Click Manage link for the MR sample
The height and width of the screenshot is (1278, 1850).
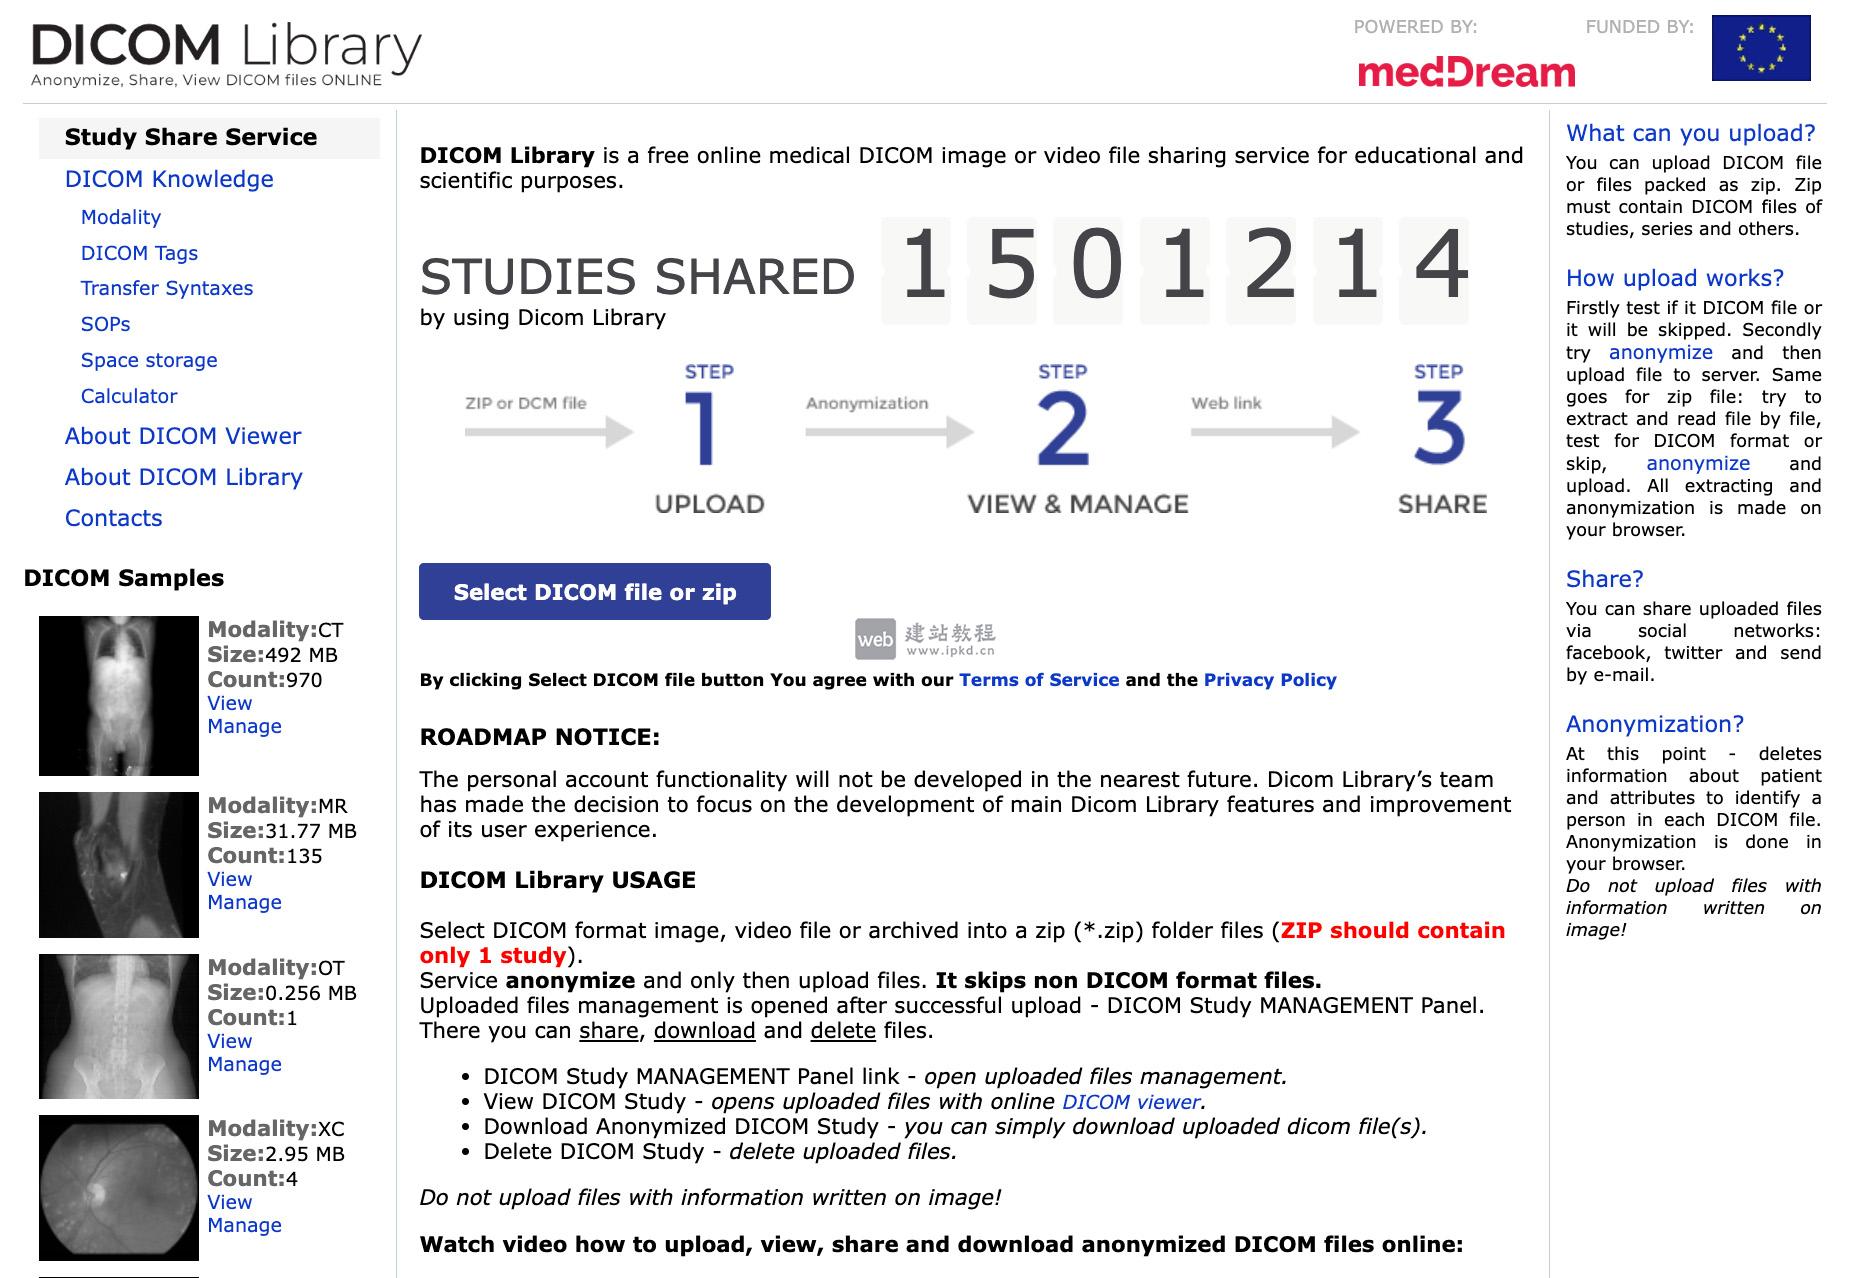pyautogui.click(x=244, y=902)
